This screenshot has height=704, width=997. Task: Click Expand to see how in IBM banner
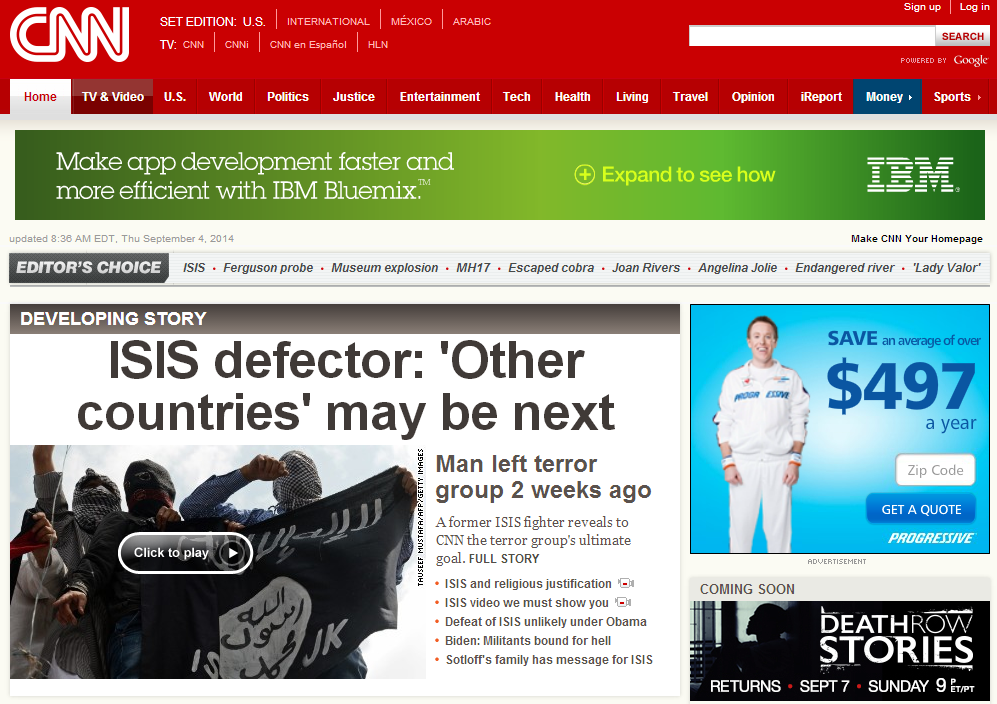[x=688, y=174]
